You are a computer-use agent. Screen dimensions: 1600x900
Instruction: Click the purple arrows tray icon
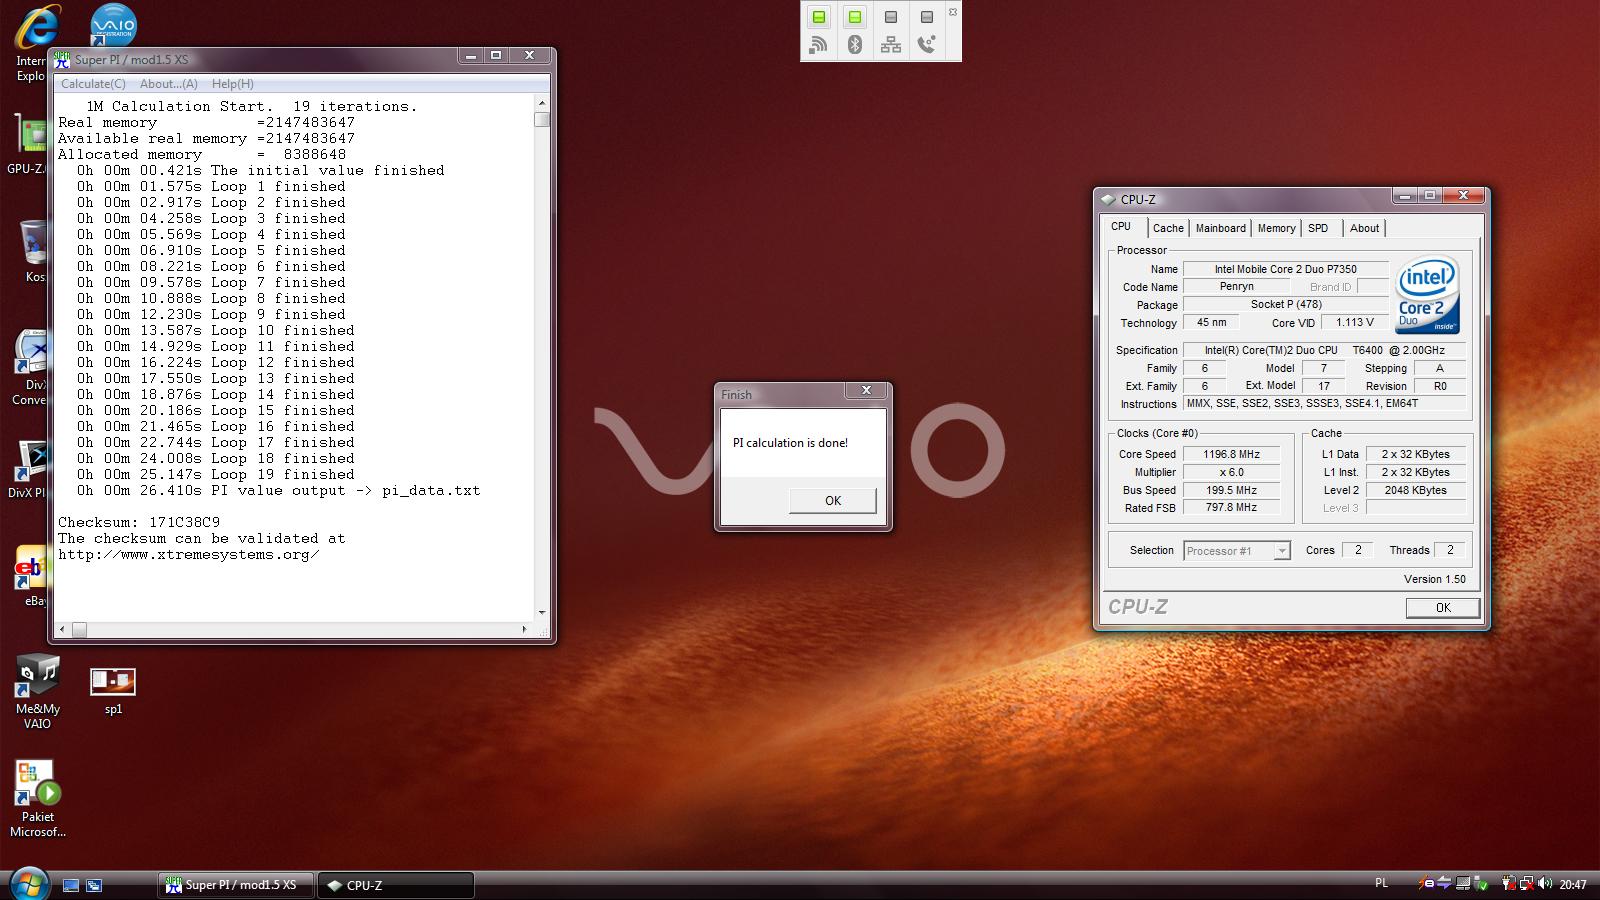click(x=1444, y=884)
